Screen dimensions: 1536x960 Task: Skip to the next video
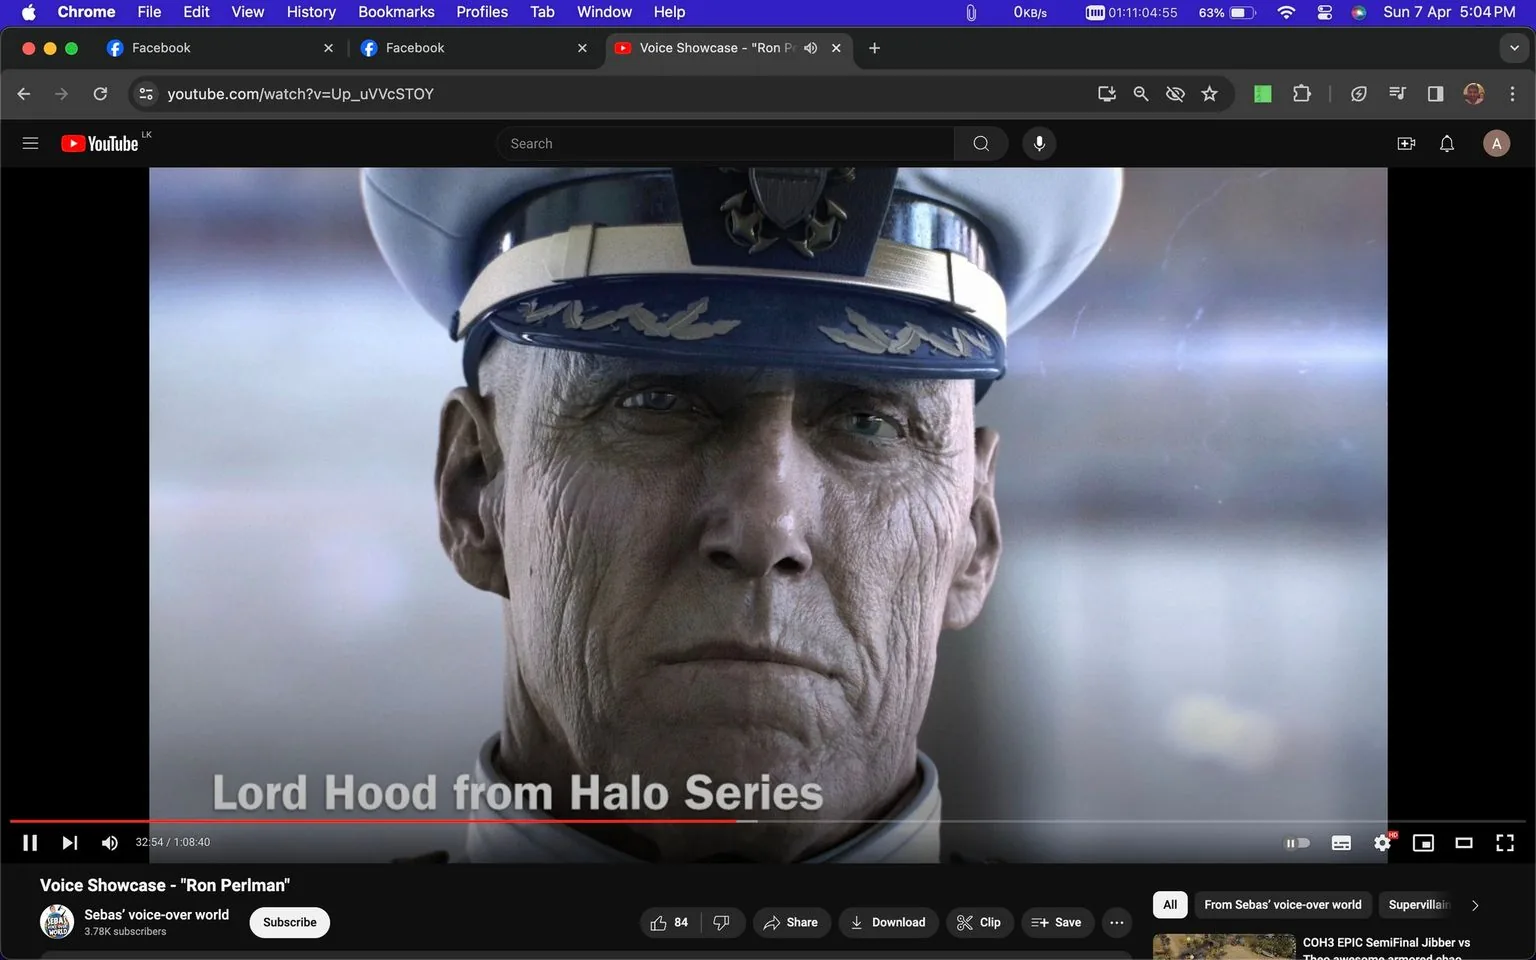pyautogui.click(x=69, y=842)
